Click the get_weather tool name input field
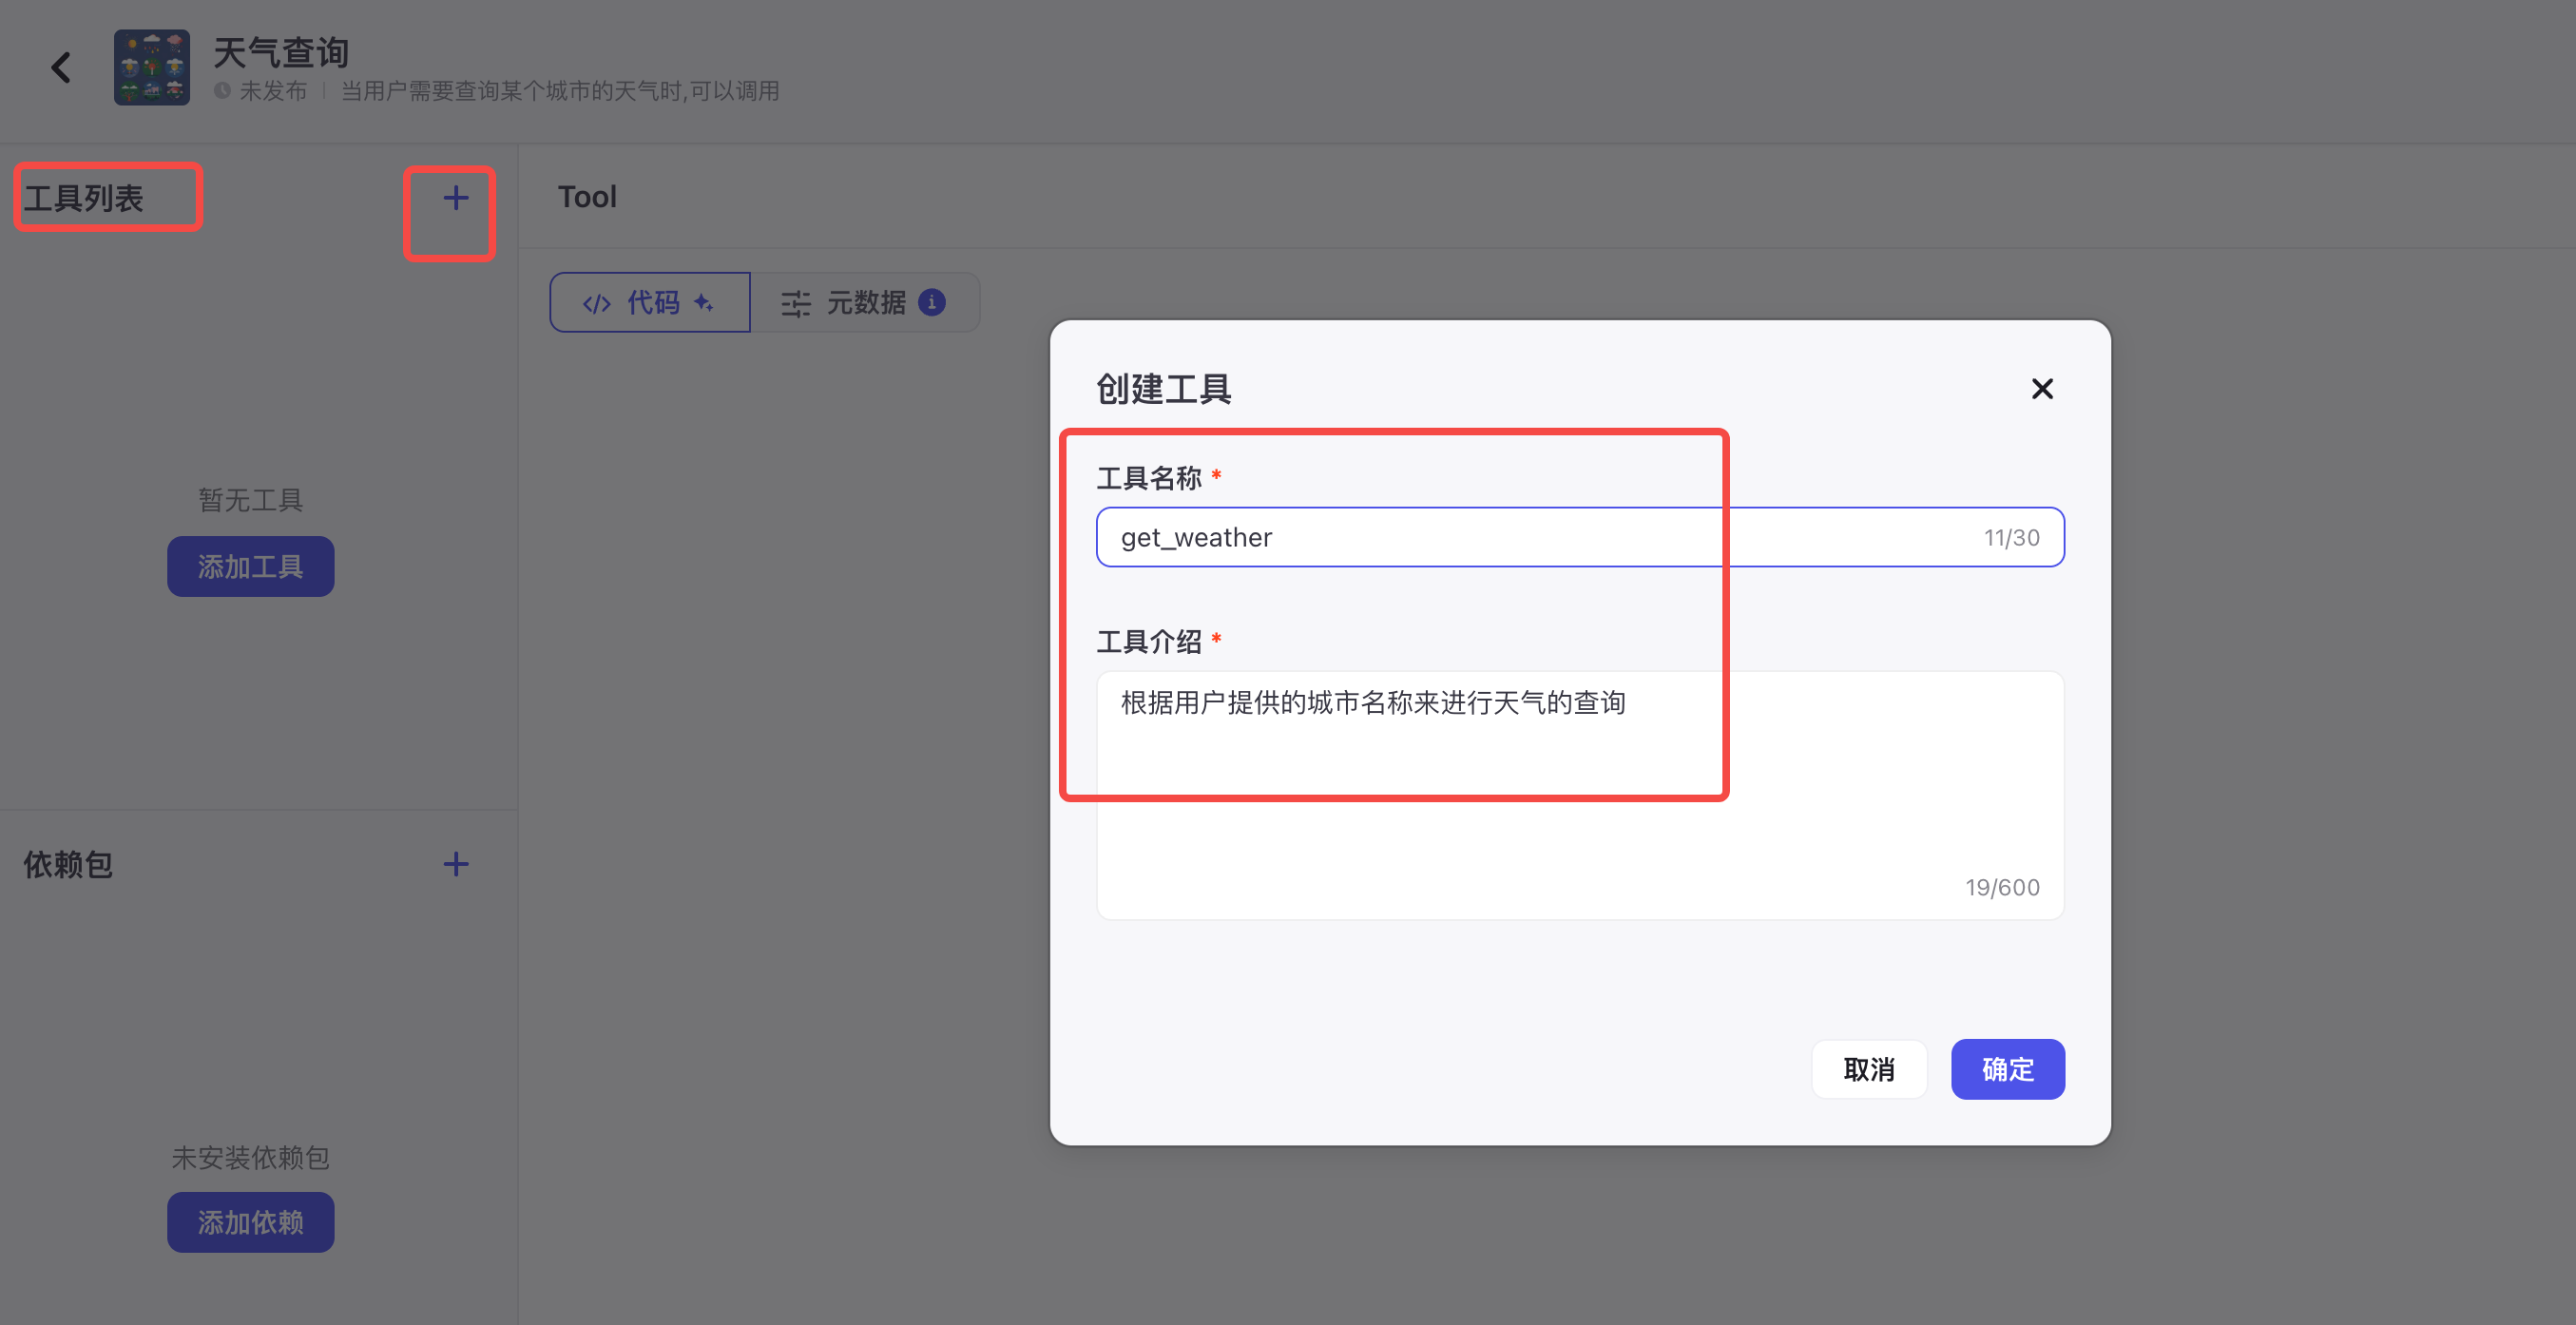Screen dimensions: 2576x1325 tap(1450, 537)
